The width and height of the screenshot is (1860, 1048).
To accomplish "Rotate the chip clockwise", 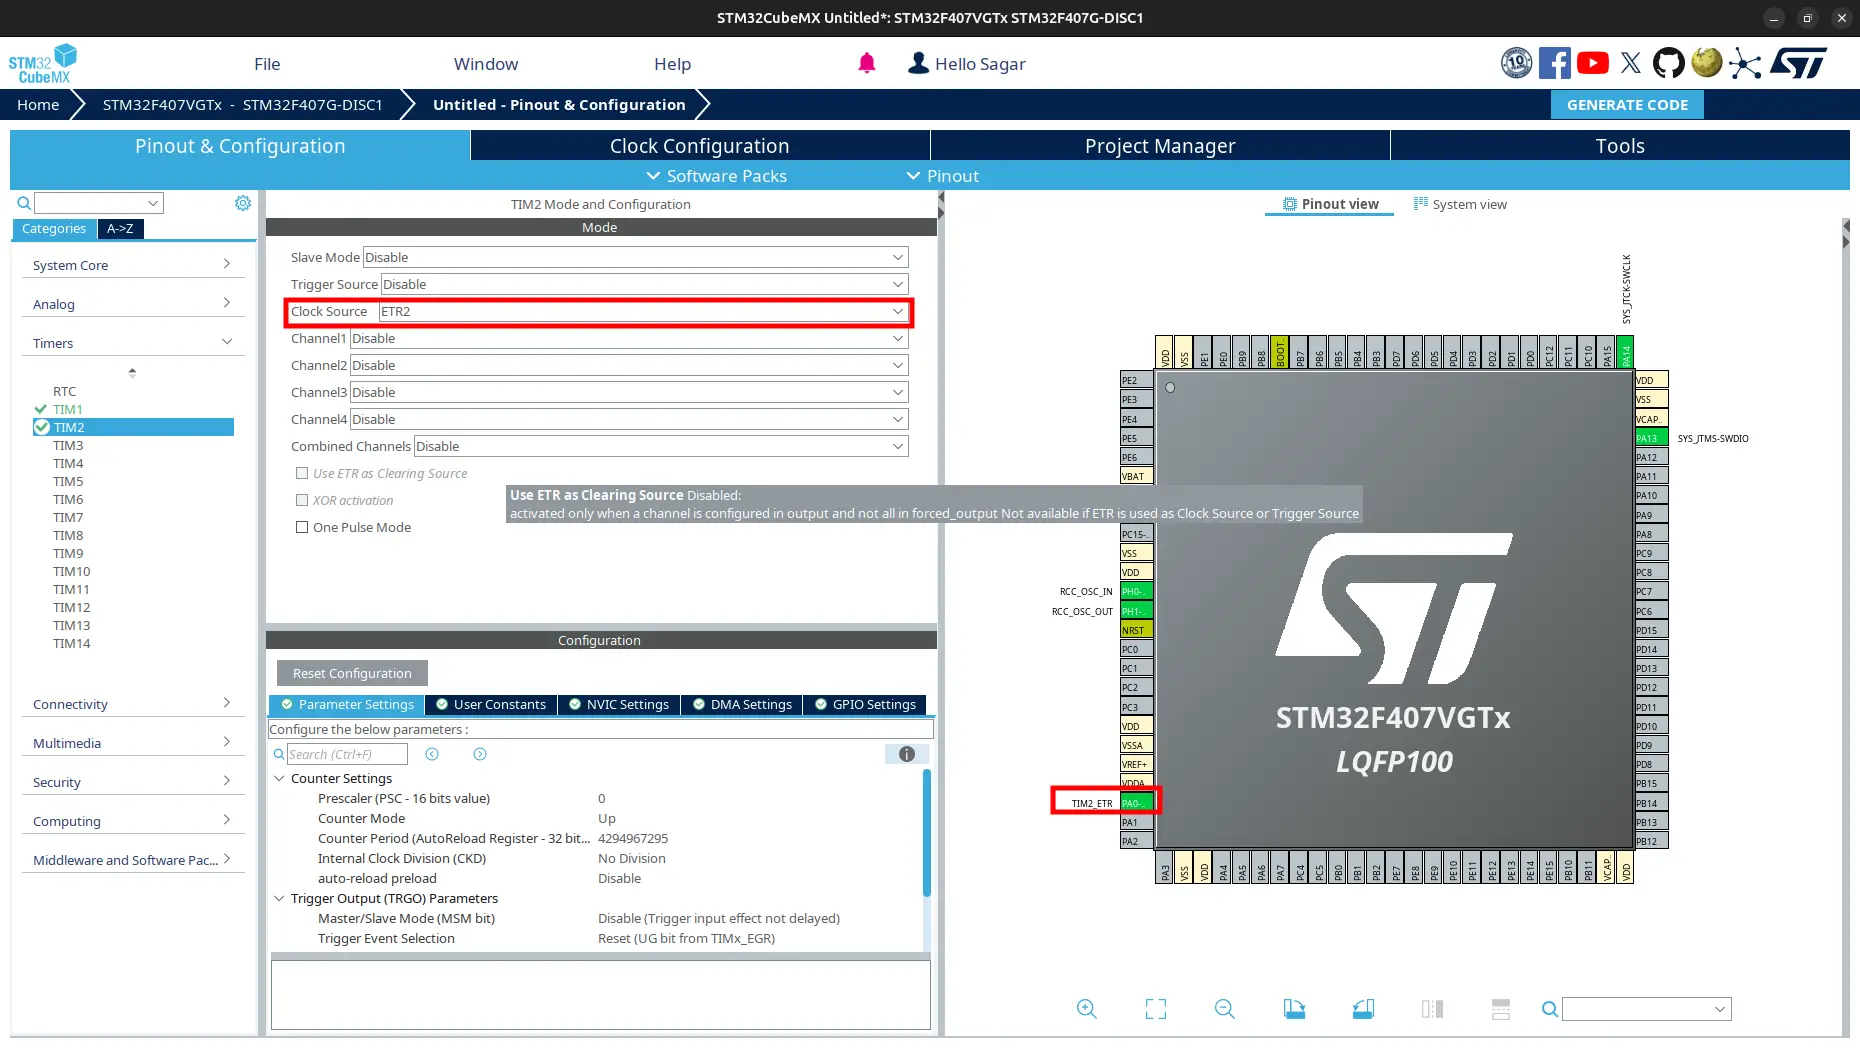I will click(1294, 1009).
